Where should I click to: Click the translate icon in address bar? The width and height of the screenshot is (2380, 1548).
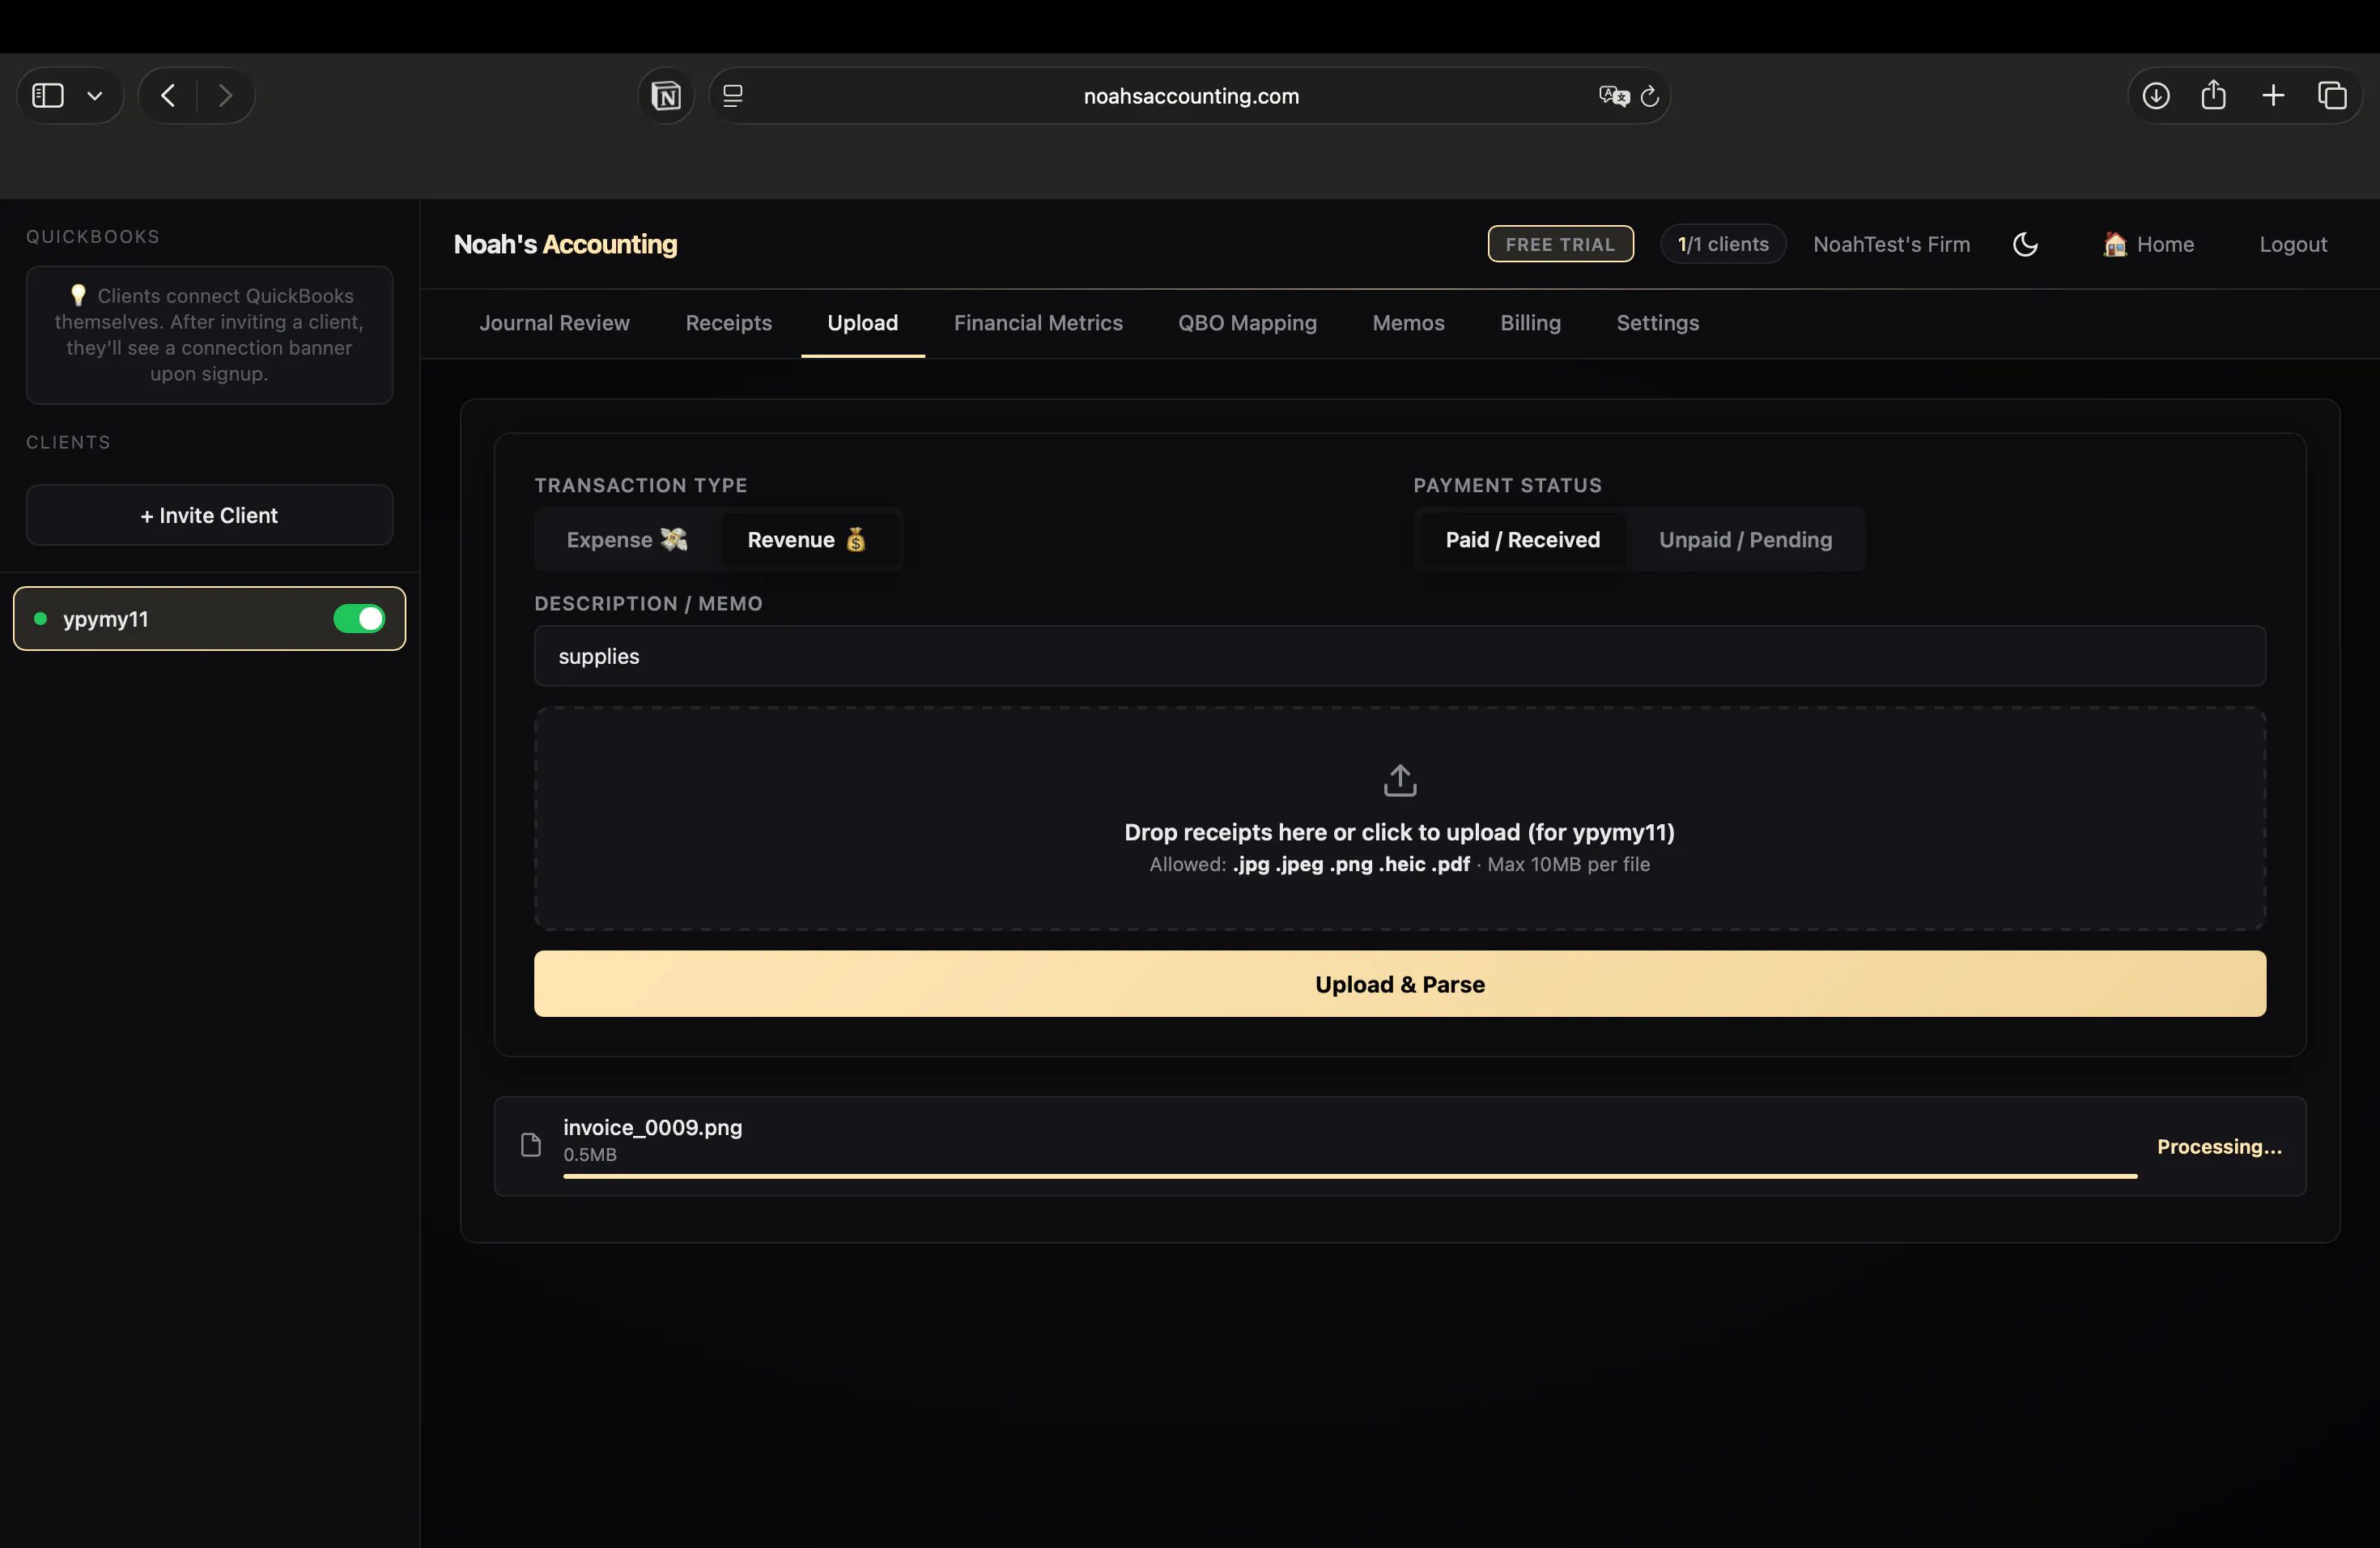pyautogui.click(x=1614, y=96)
